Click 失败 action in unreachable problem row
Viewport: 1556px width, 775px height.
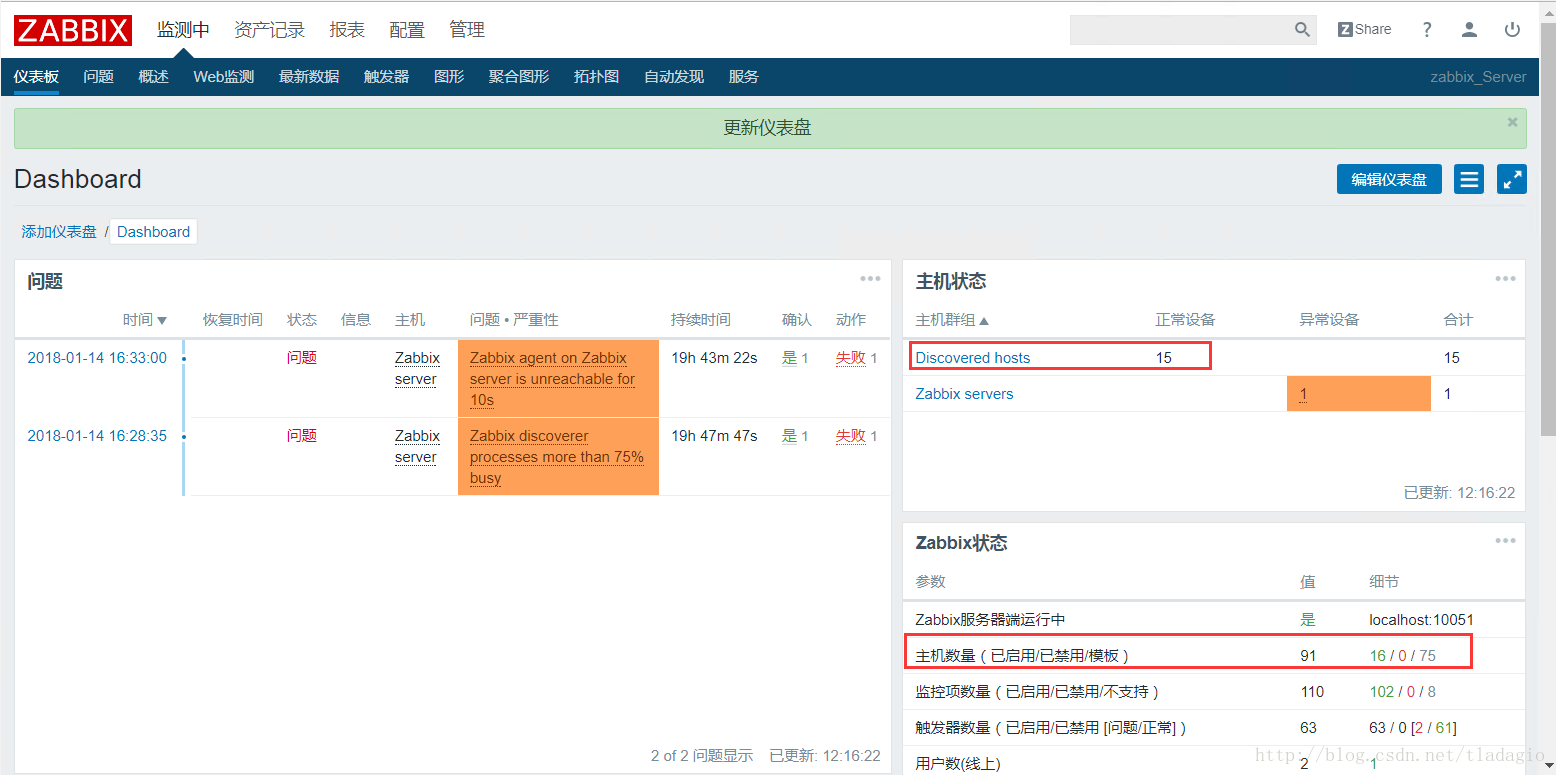coord(850,358)
